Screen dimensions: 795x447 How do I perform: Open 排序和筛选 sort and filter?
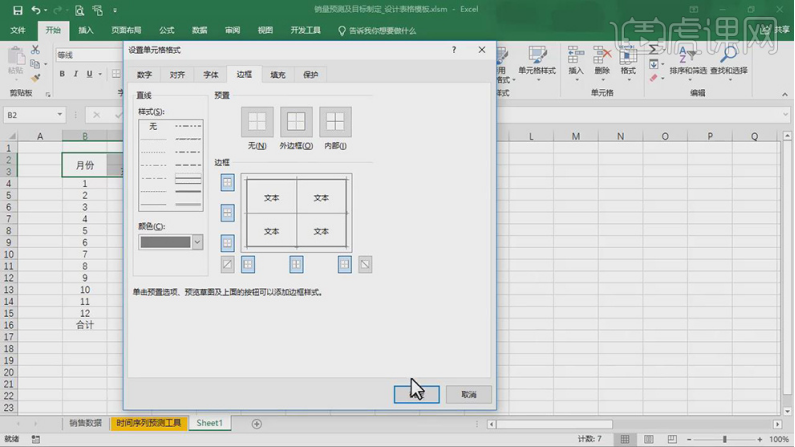(x=688, y=61)
